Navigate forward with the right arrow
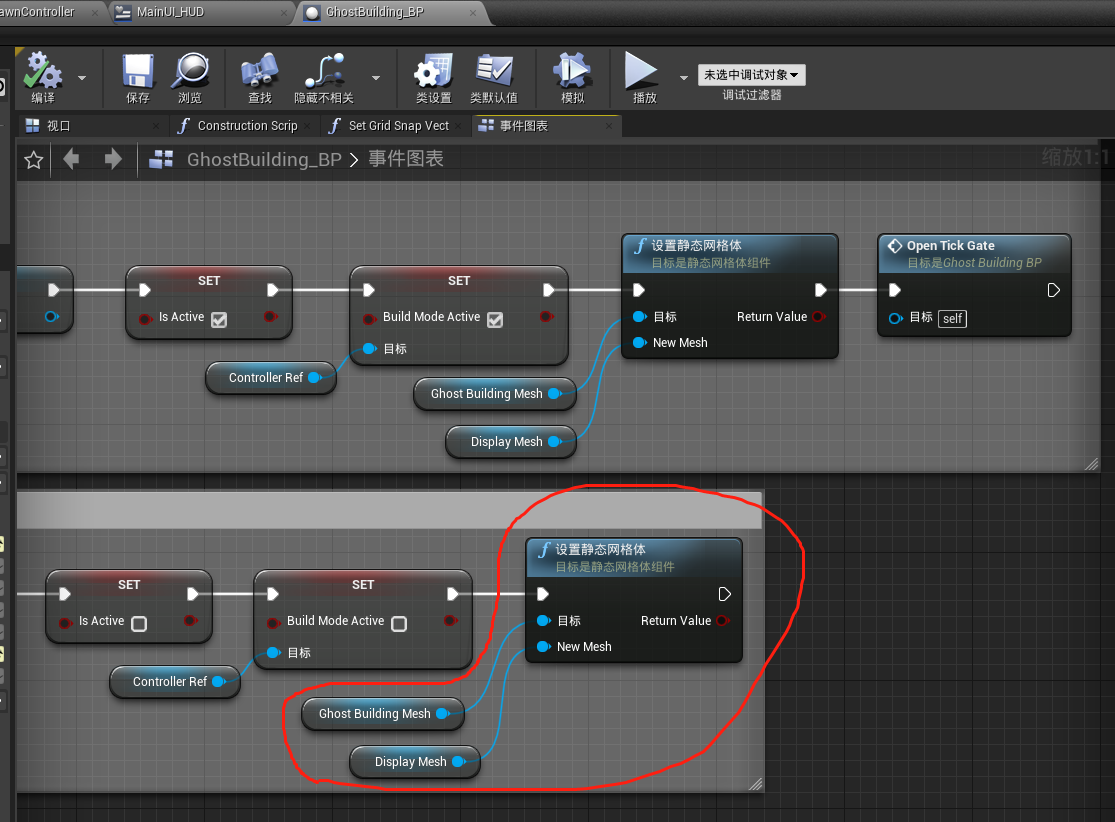Viewport: 1115px width, 822px height. click(x=113, y=159)
